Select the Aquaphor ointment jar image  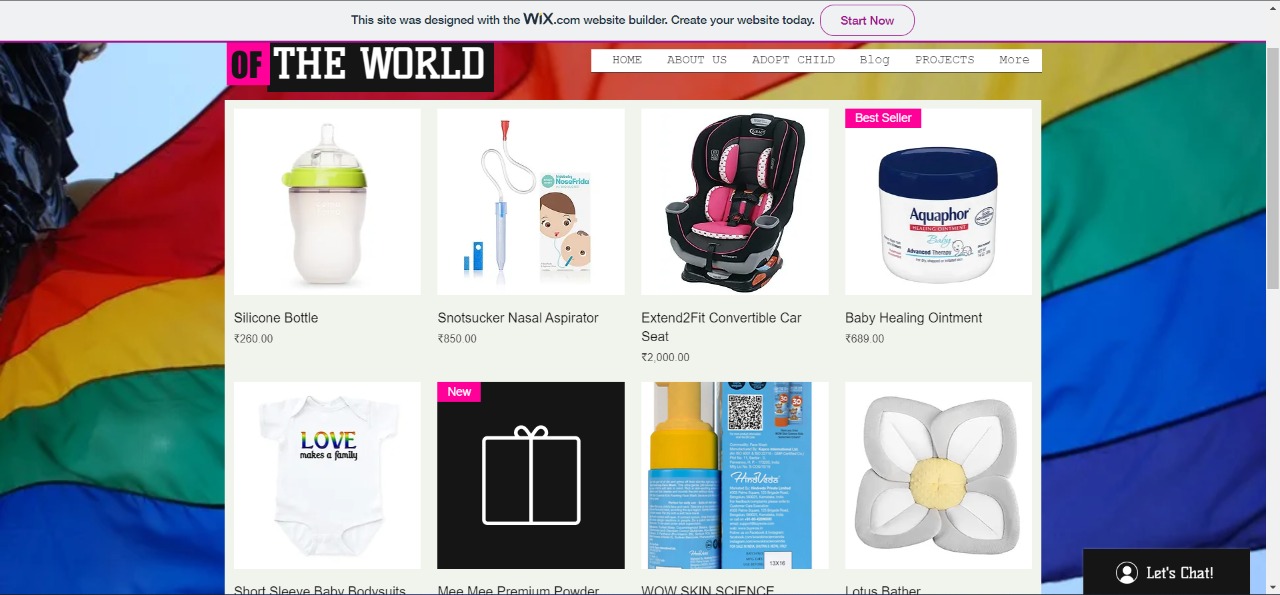938,201
